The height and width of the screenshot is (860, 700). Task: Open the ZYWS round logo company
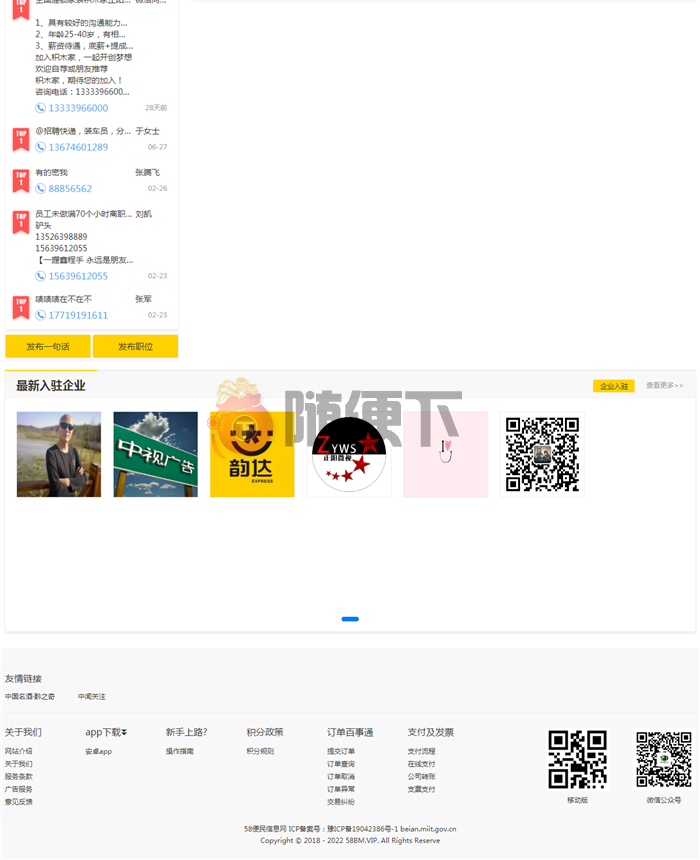pyautogui.click(x=348, y=454)
